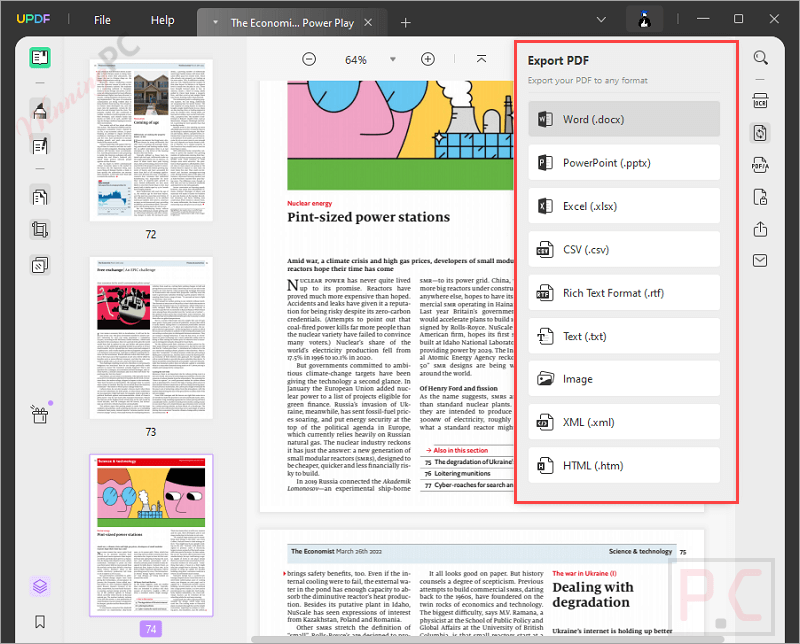
Task: Open the Protect PDF lock icon
Action: (760, 197)
